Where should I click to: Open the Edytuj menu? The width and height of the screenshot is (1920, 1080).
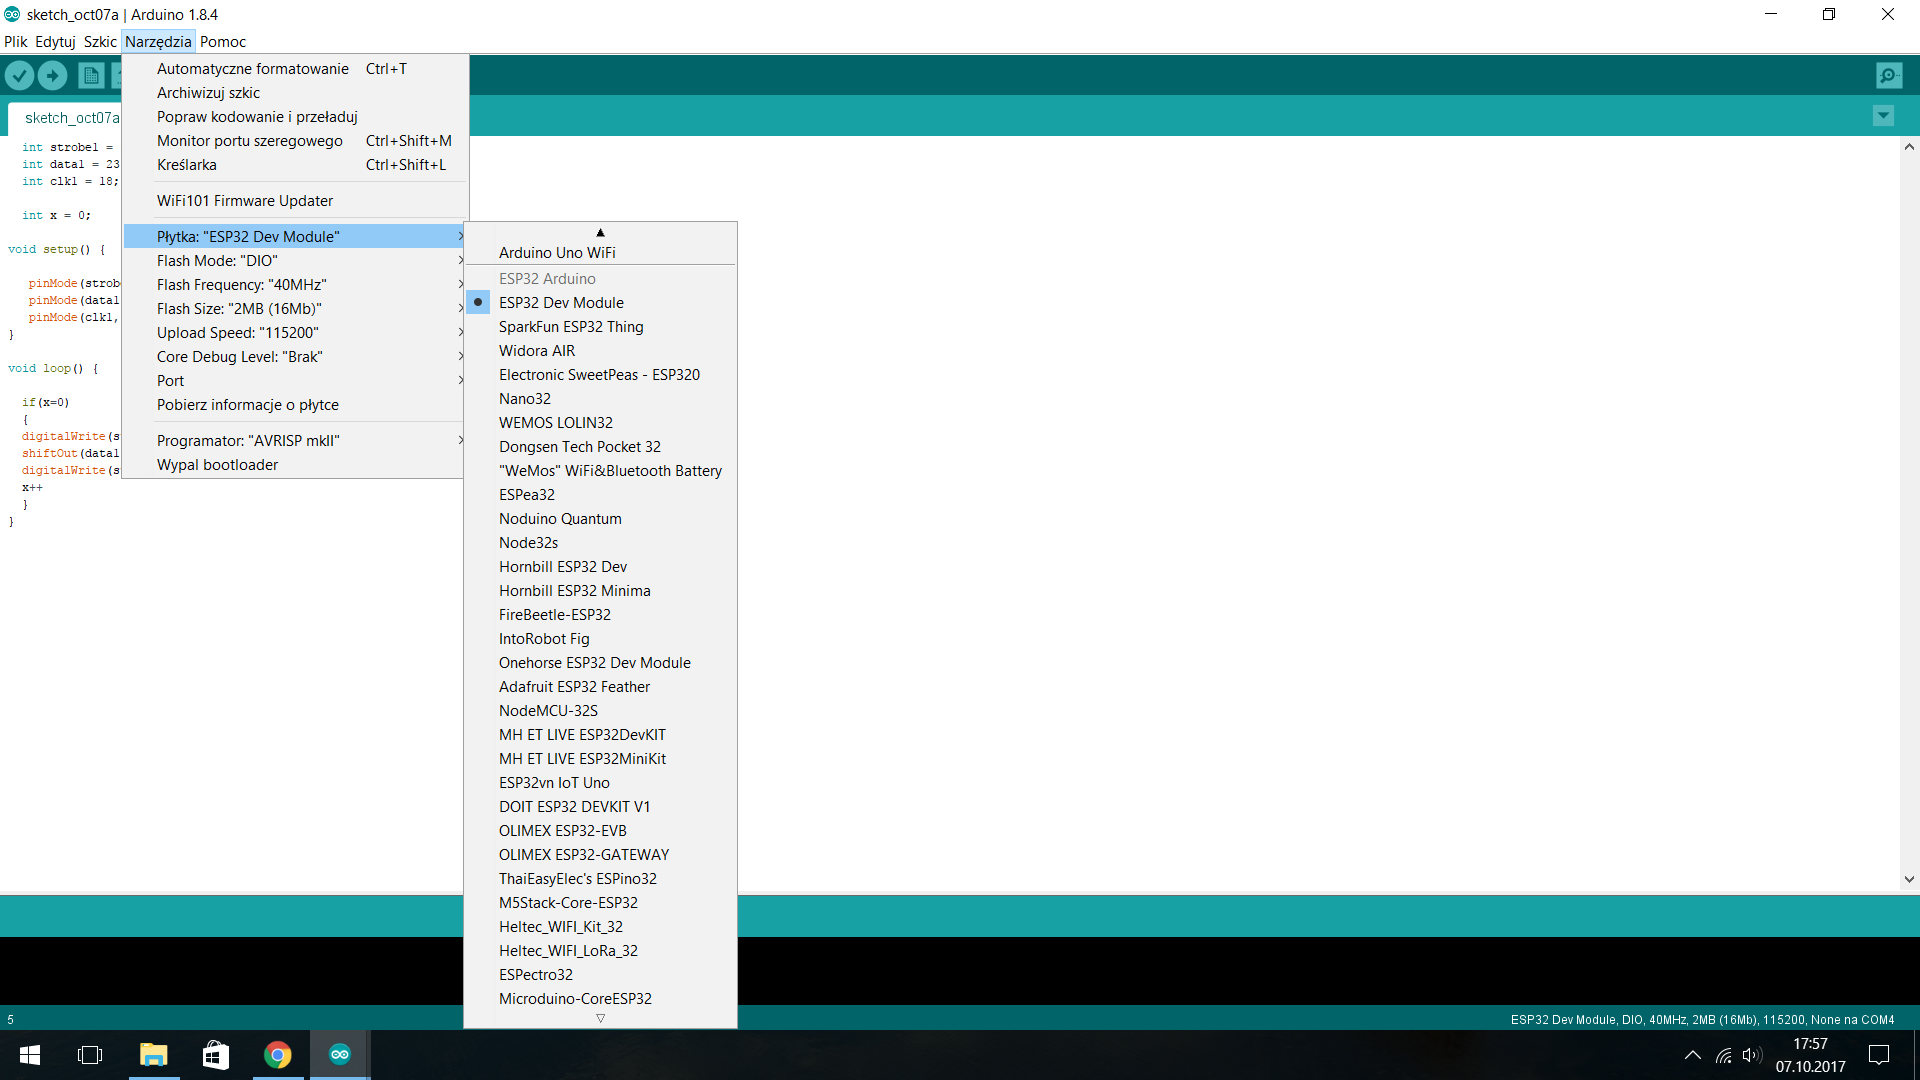55,42
